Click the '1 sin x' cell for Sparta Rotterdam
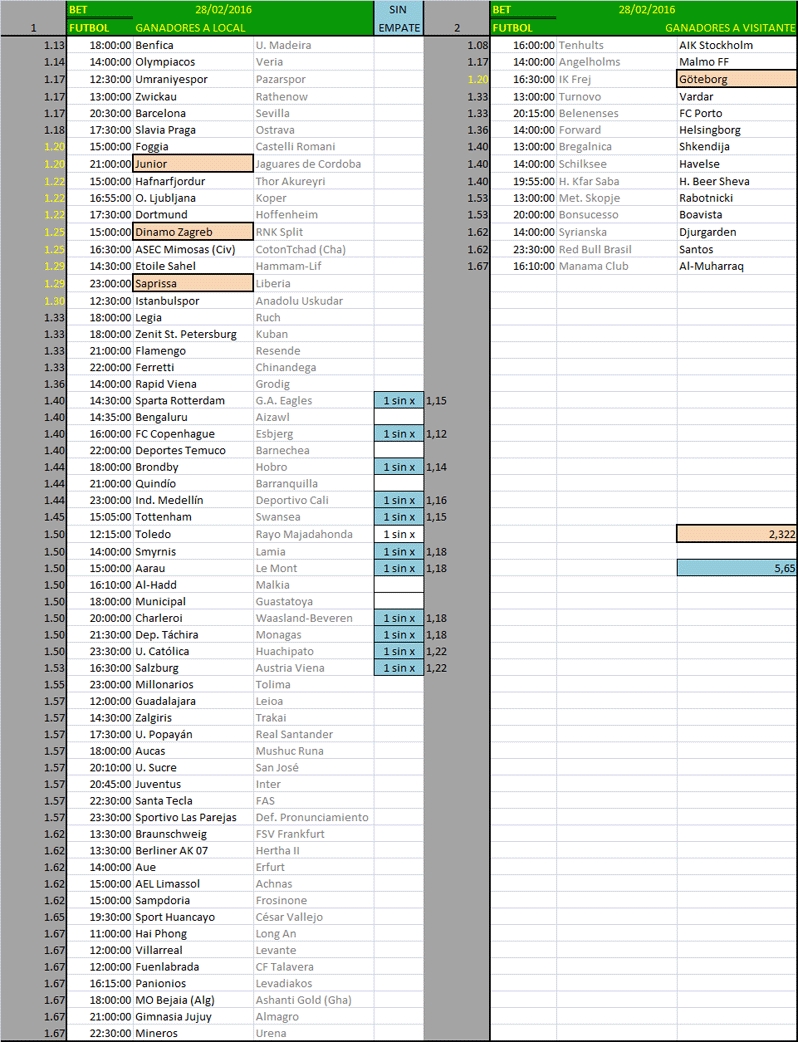Viewport: 798px width, 1042px height. [x=399, y=400]
